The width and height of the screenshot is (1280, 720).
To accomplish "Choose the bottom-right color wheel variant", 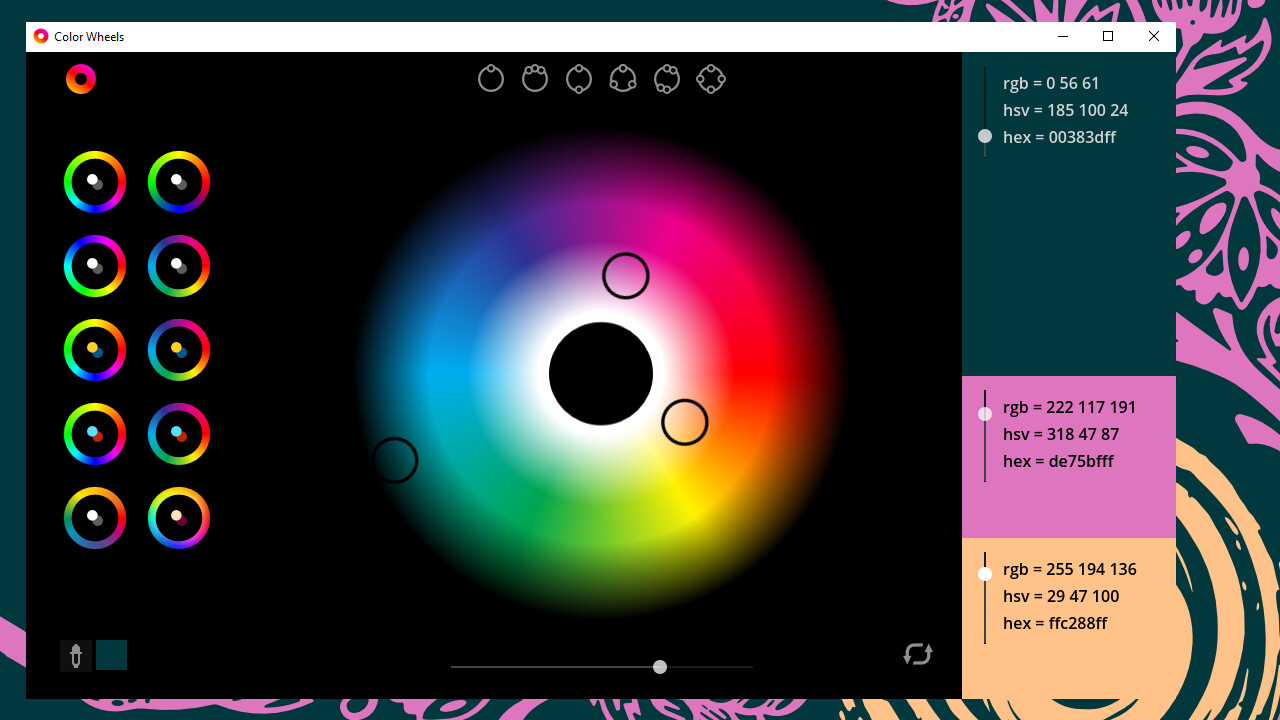I will pos(179,518).
